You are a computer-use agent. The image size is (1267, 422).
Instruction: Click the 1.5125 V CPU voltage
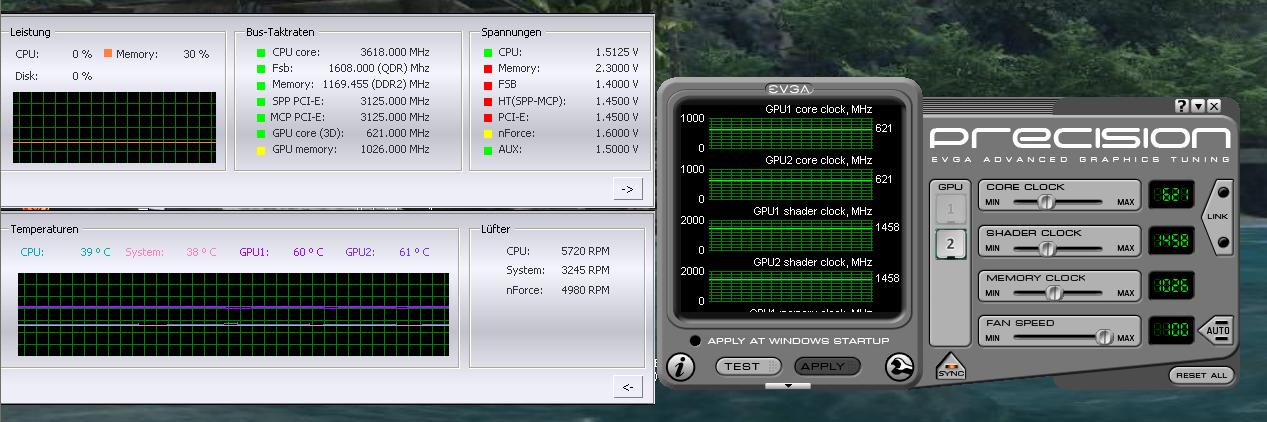tap(617, 52)
